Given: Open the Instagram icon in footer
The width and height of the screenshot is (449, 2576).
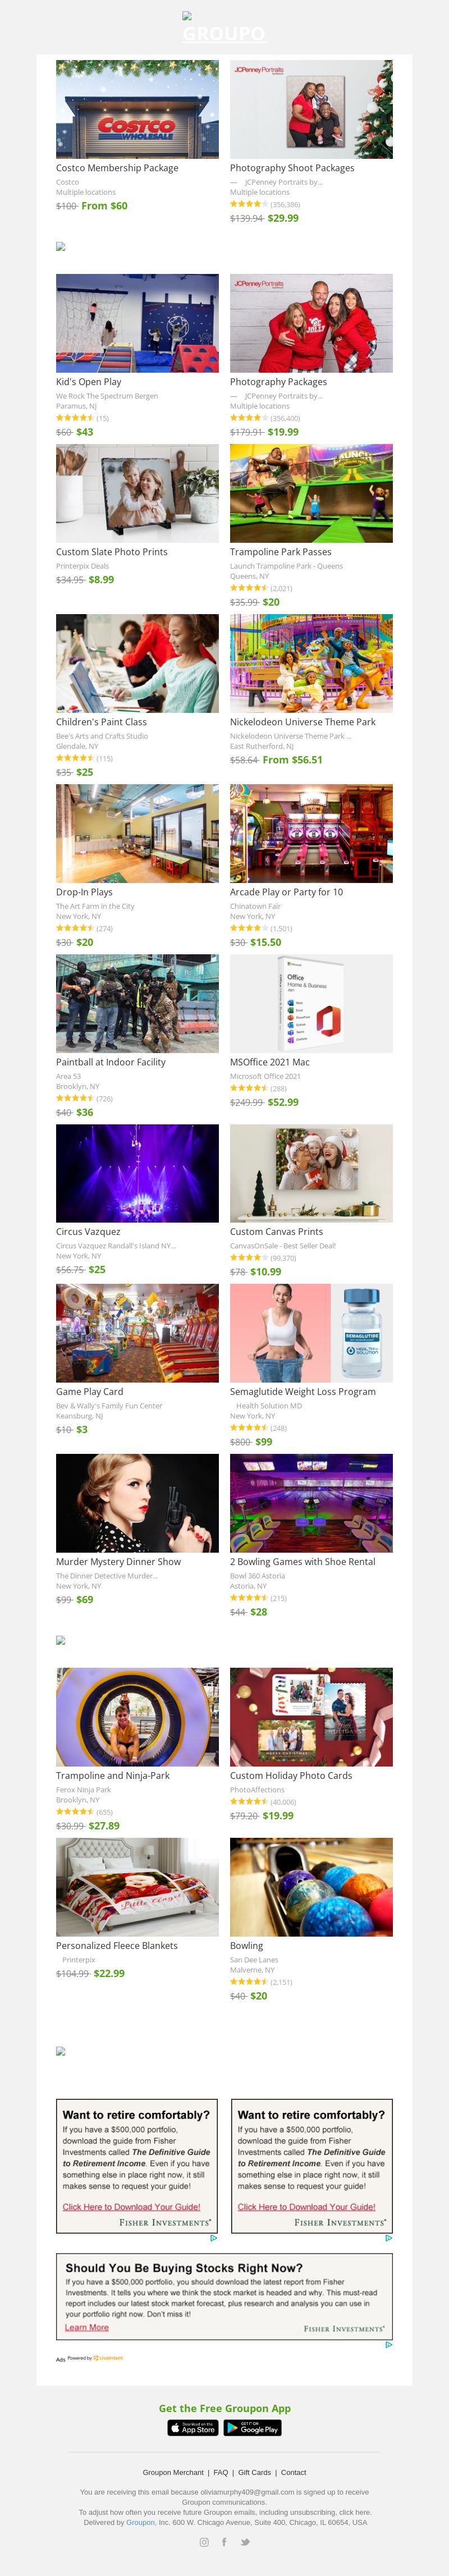Looking at the screenshot, I should coord(204,2541).
